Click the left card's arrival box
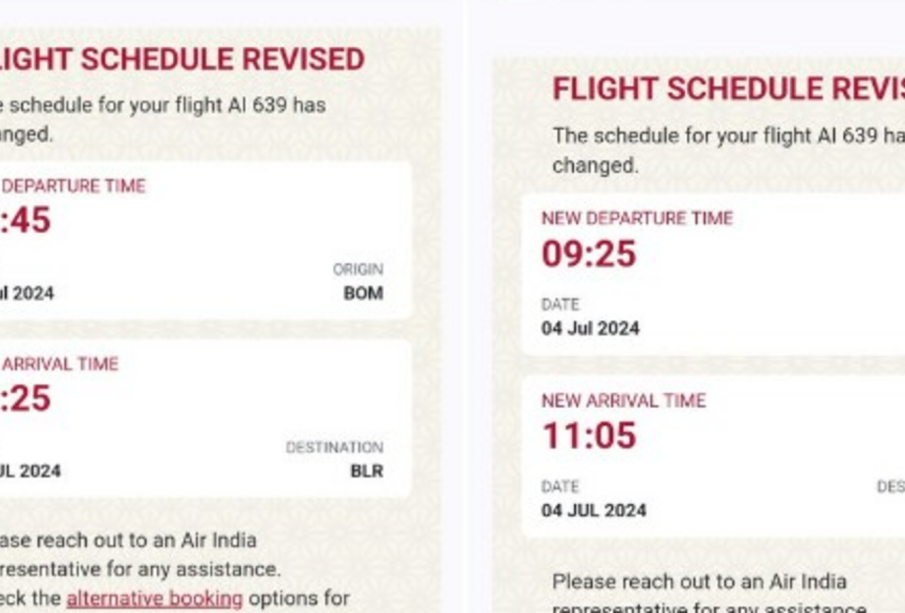Screen dimensions: 905x613 click(x=205, y=418)
